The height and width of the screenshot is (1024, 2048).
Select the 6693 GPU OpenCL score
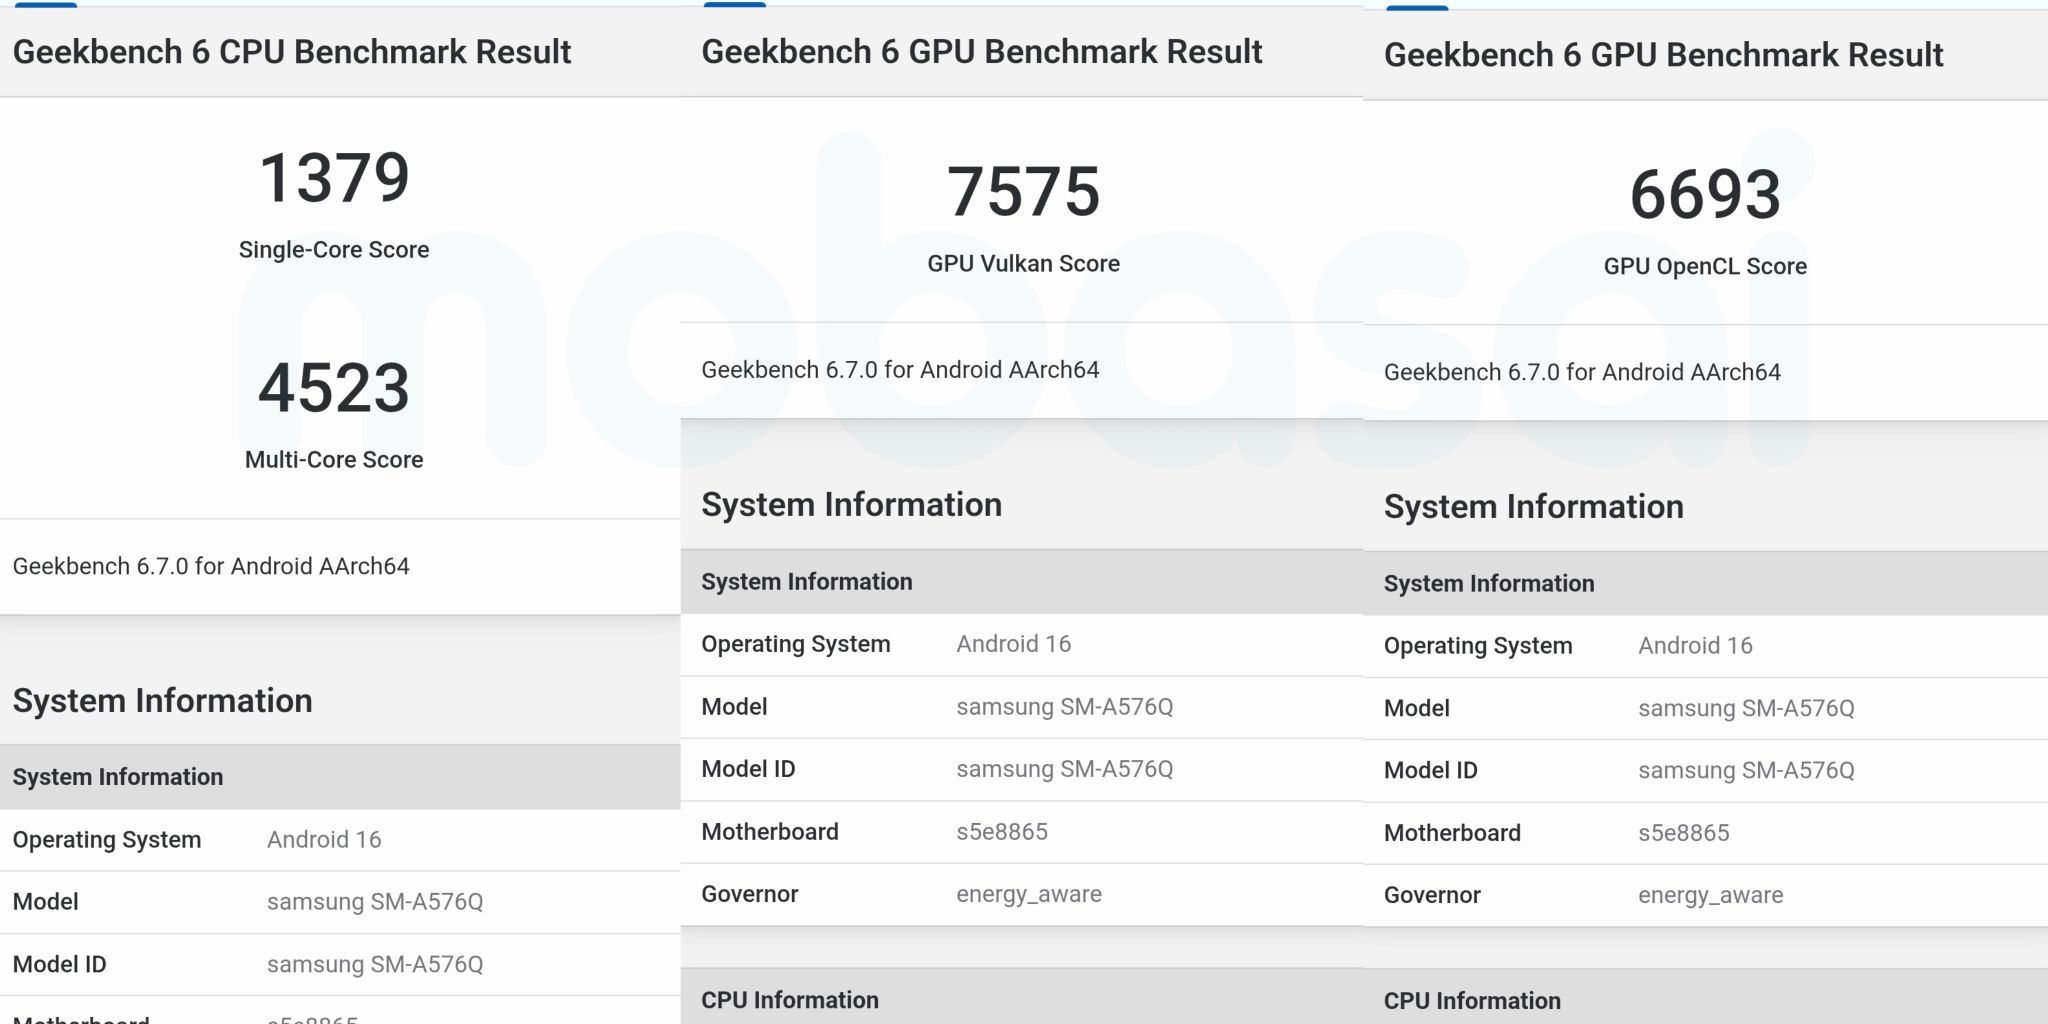(1705, 195)
